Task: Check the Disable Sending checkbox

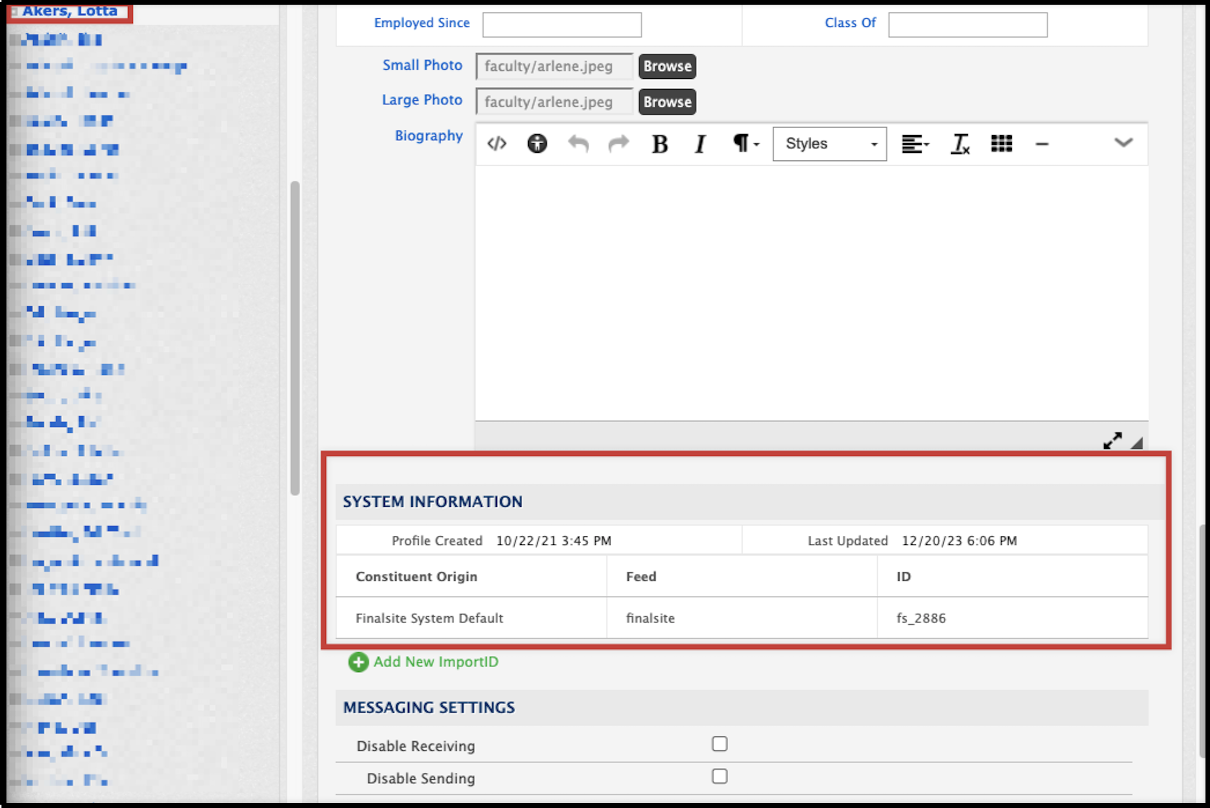Action: tap(719, 776)
